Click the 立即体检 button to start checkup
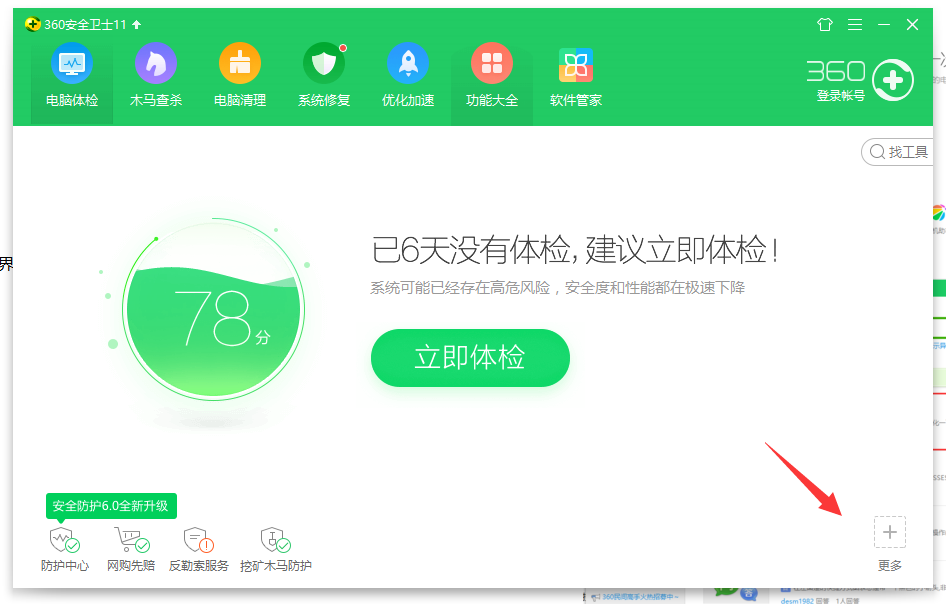 coord(470,357)
